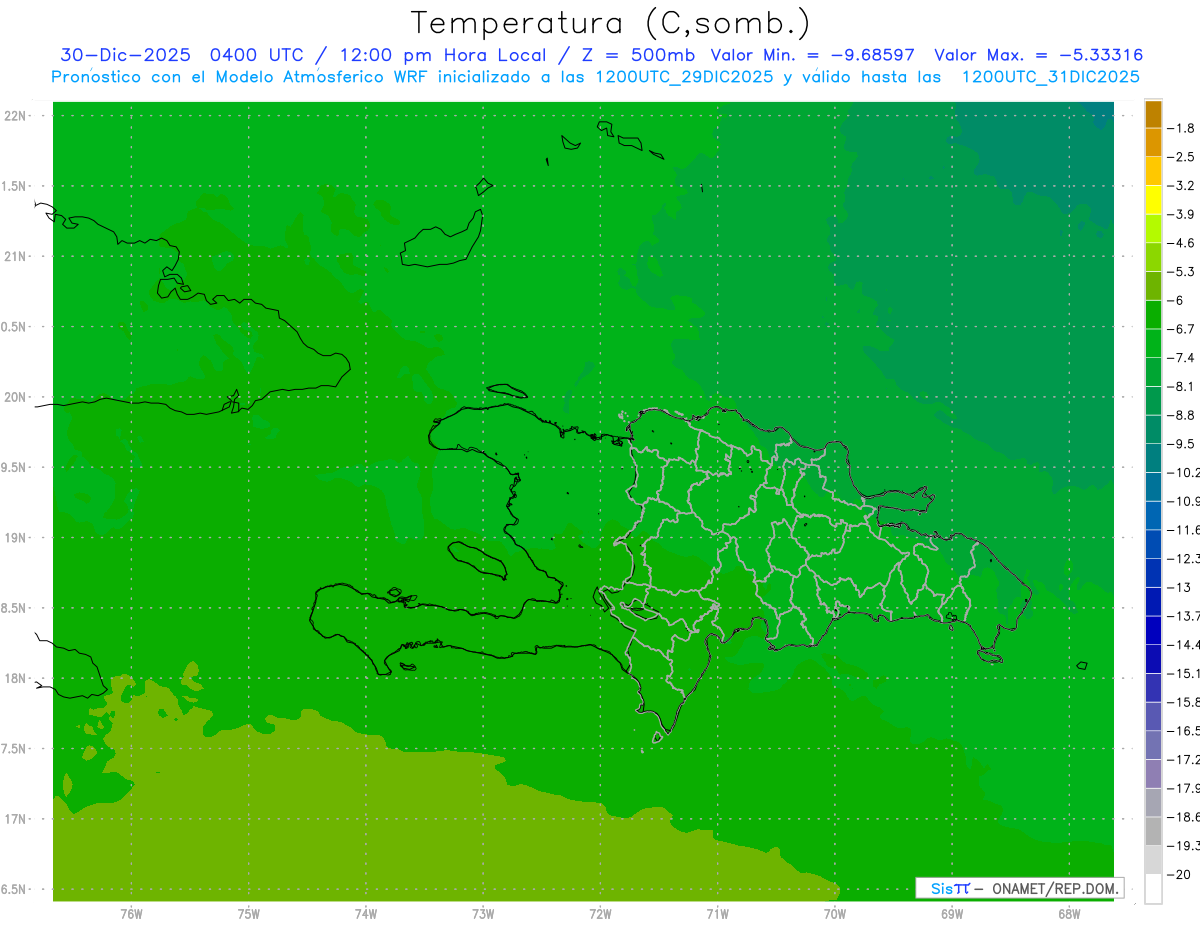This screenshot has width=1200, height=927.
Task: Click 'Valor Min. = -9.68597' text
Action: 812,55
